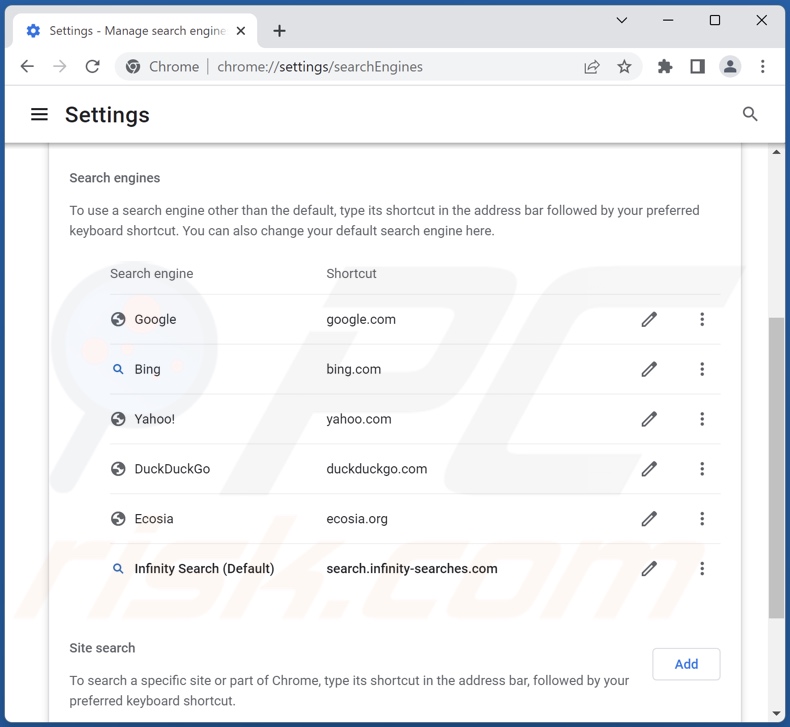Click the duckduckgo.com shortcut text
790x727 pixels.
pyautogui.click(x=377, y=469)
